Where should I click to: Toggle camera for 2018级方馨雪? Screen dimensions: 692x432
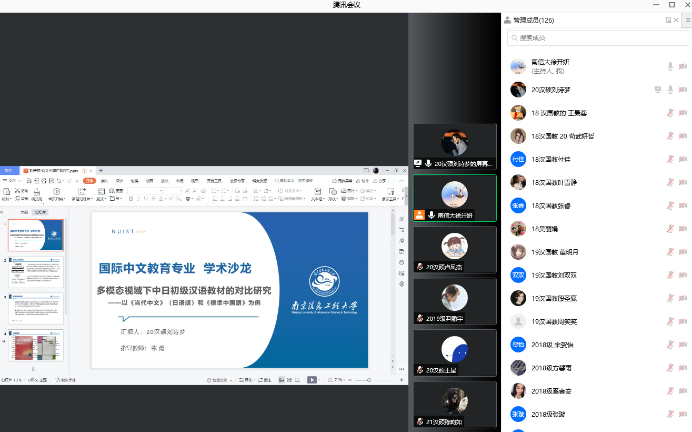[x=684, y=367]
